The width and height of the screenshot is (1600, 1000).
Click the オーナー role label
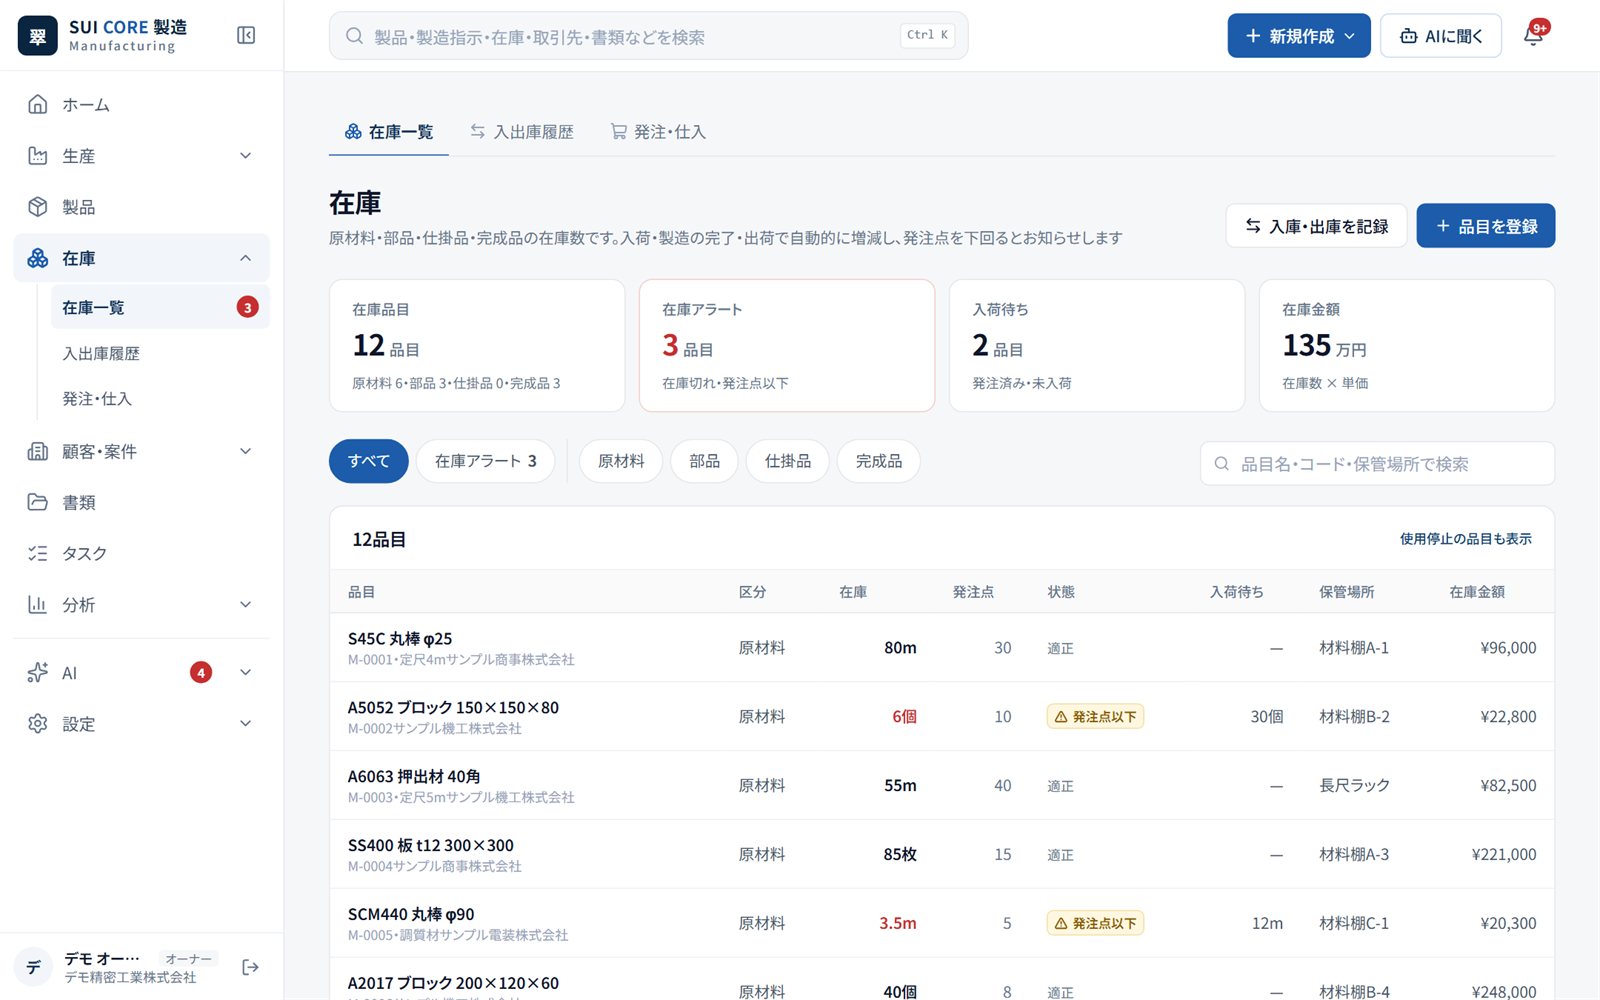tap(188, 958)
